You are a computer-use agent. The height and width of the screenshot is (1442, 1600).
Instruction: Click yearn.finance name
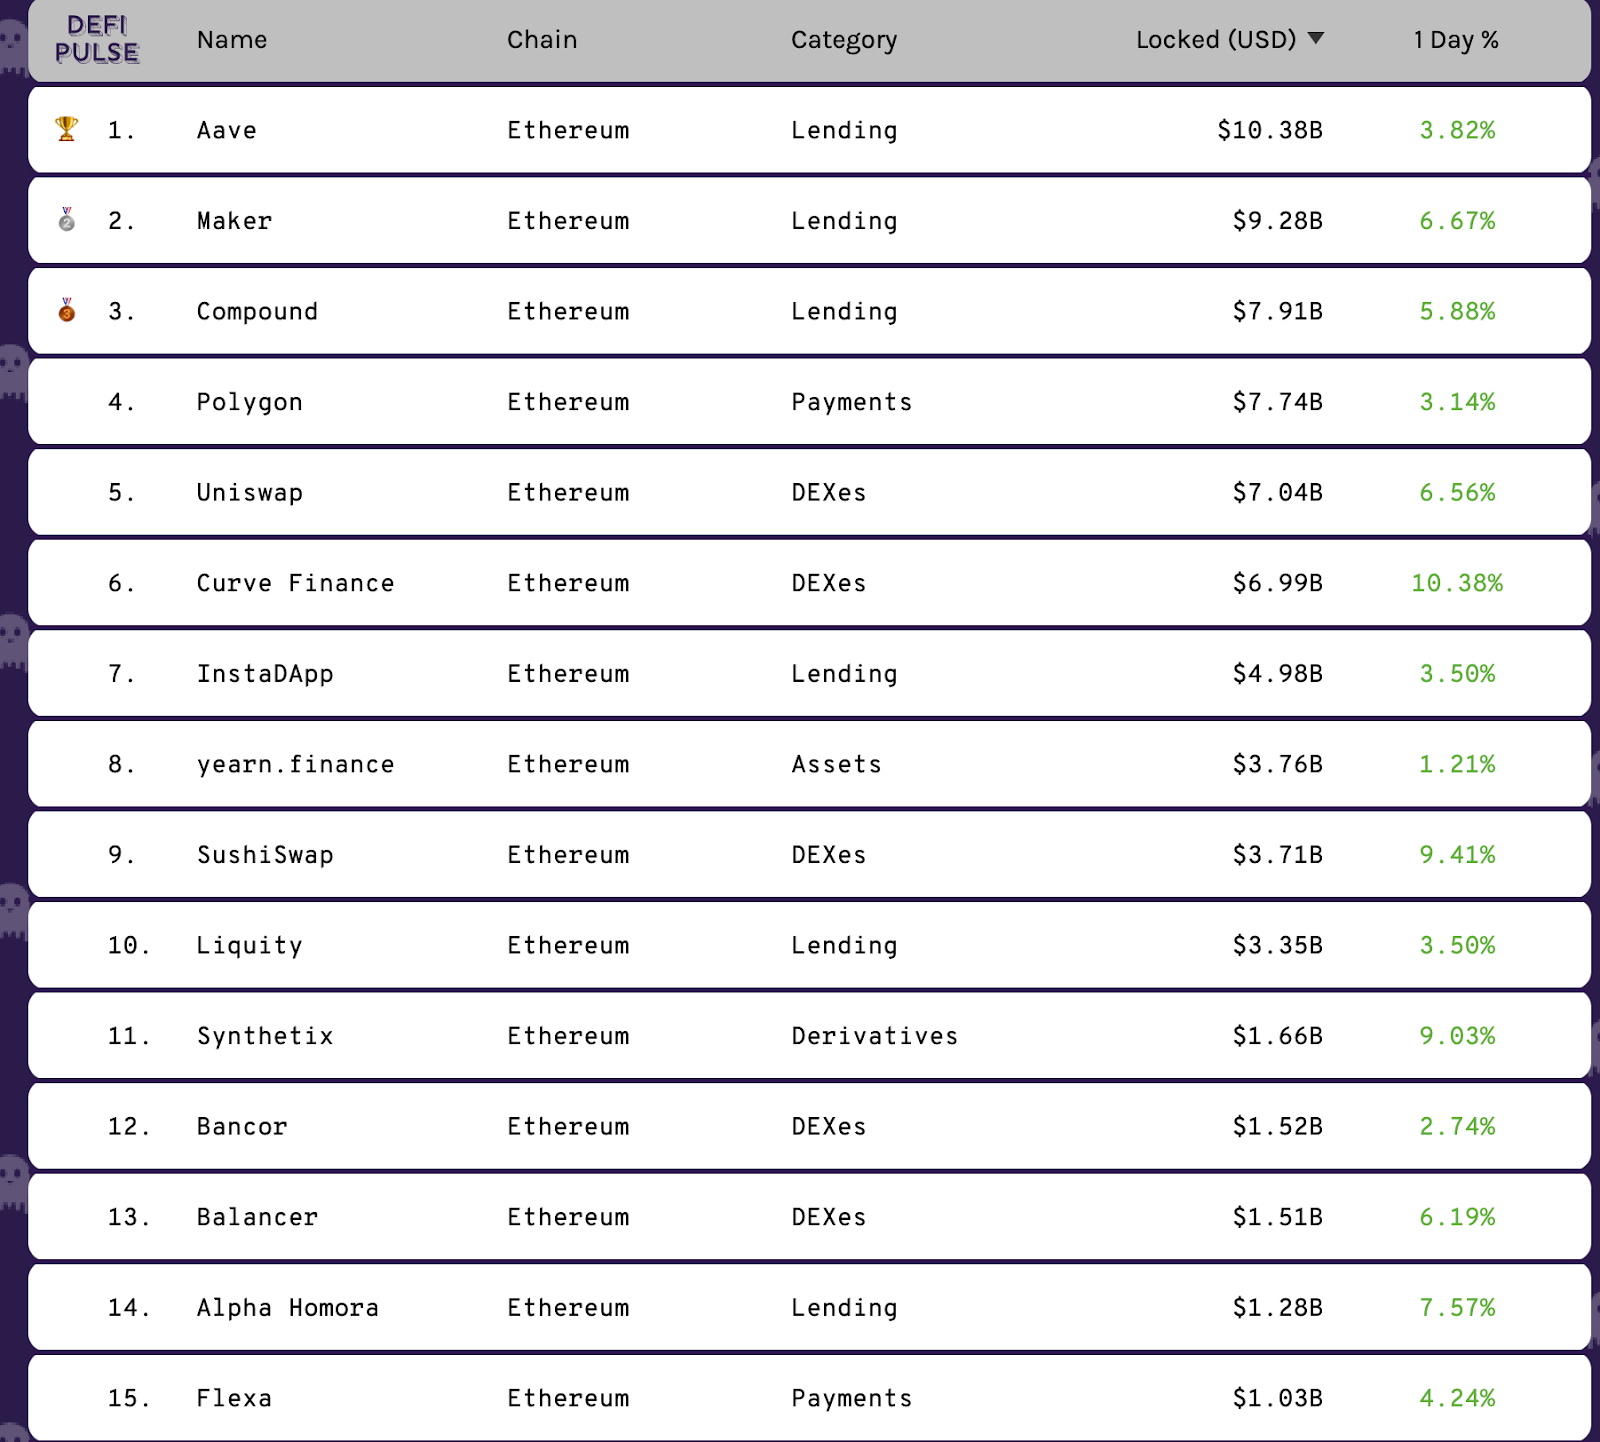[295, 765]
